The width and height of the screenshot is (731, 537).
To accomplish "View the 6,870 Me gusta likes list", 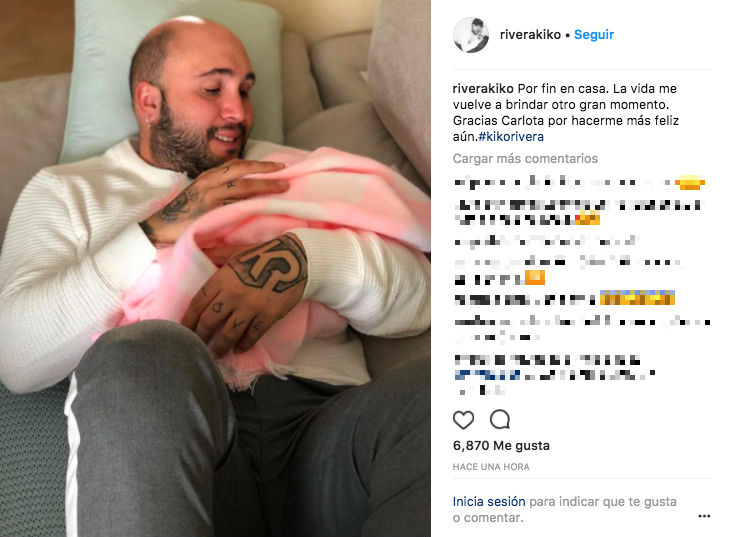I will click(x=501, y=446).
